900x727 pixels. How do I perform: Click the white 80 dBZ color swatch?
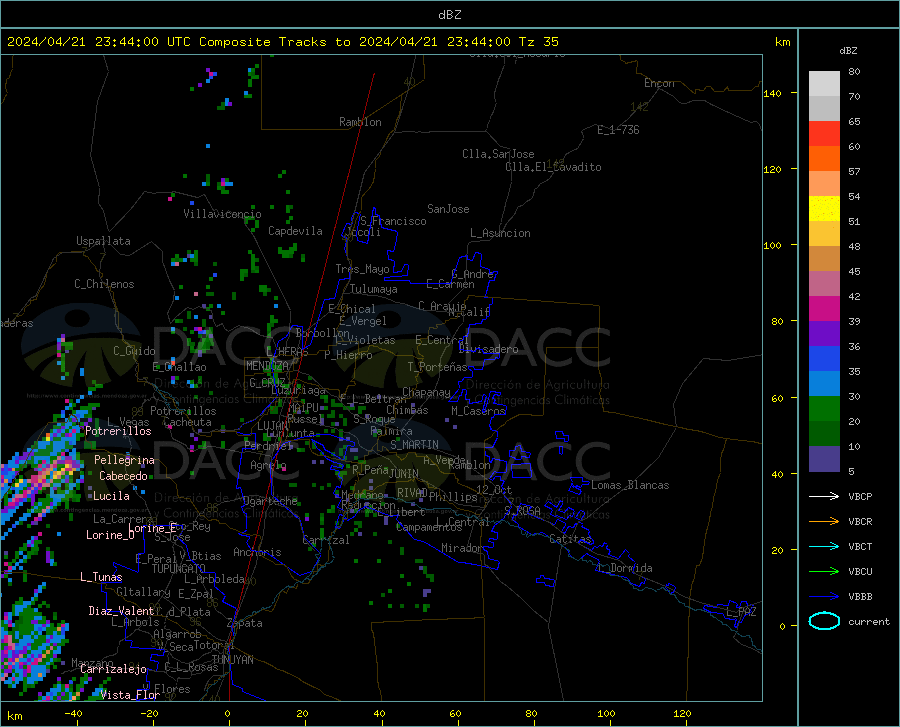[x=824, y=84]
